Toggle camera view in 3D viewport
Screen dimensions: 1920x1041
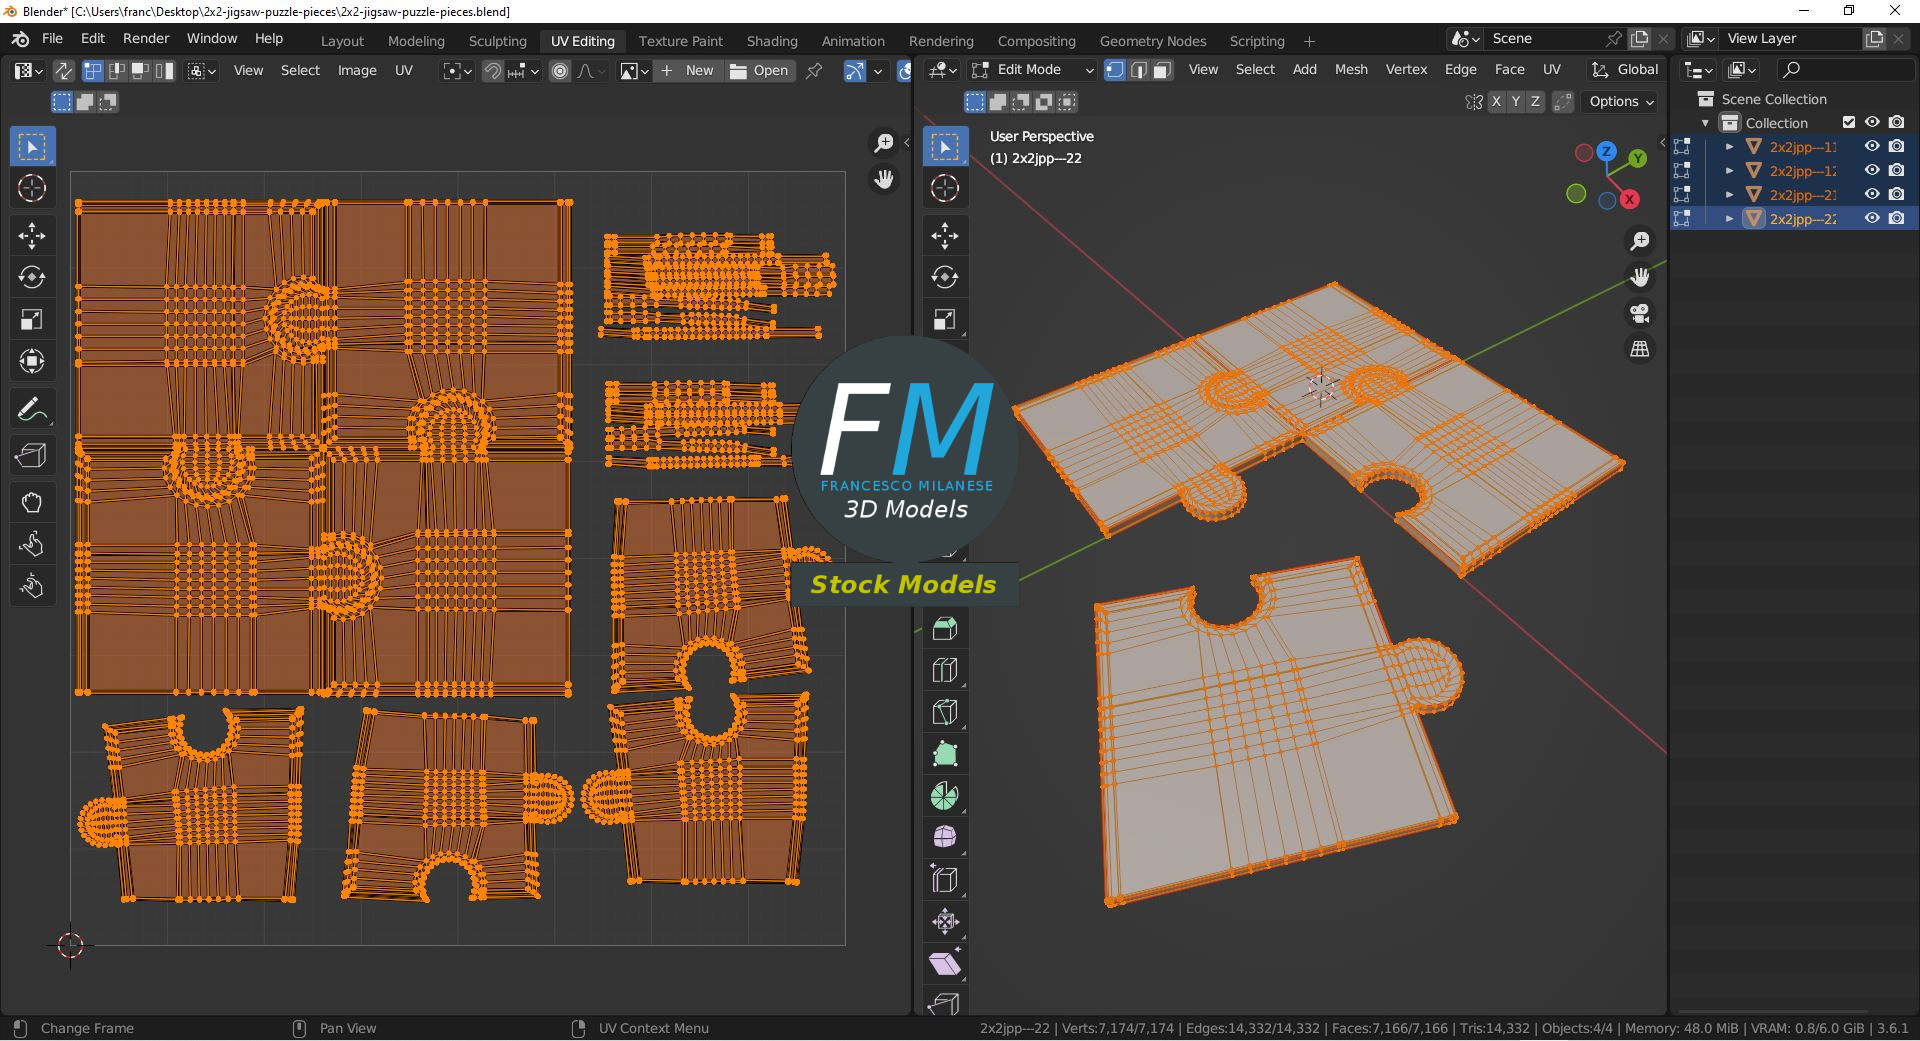[1640, 314]
